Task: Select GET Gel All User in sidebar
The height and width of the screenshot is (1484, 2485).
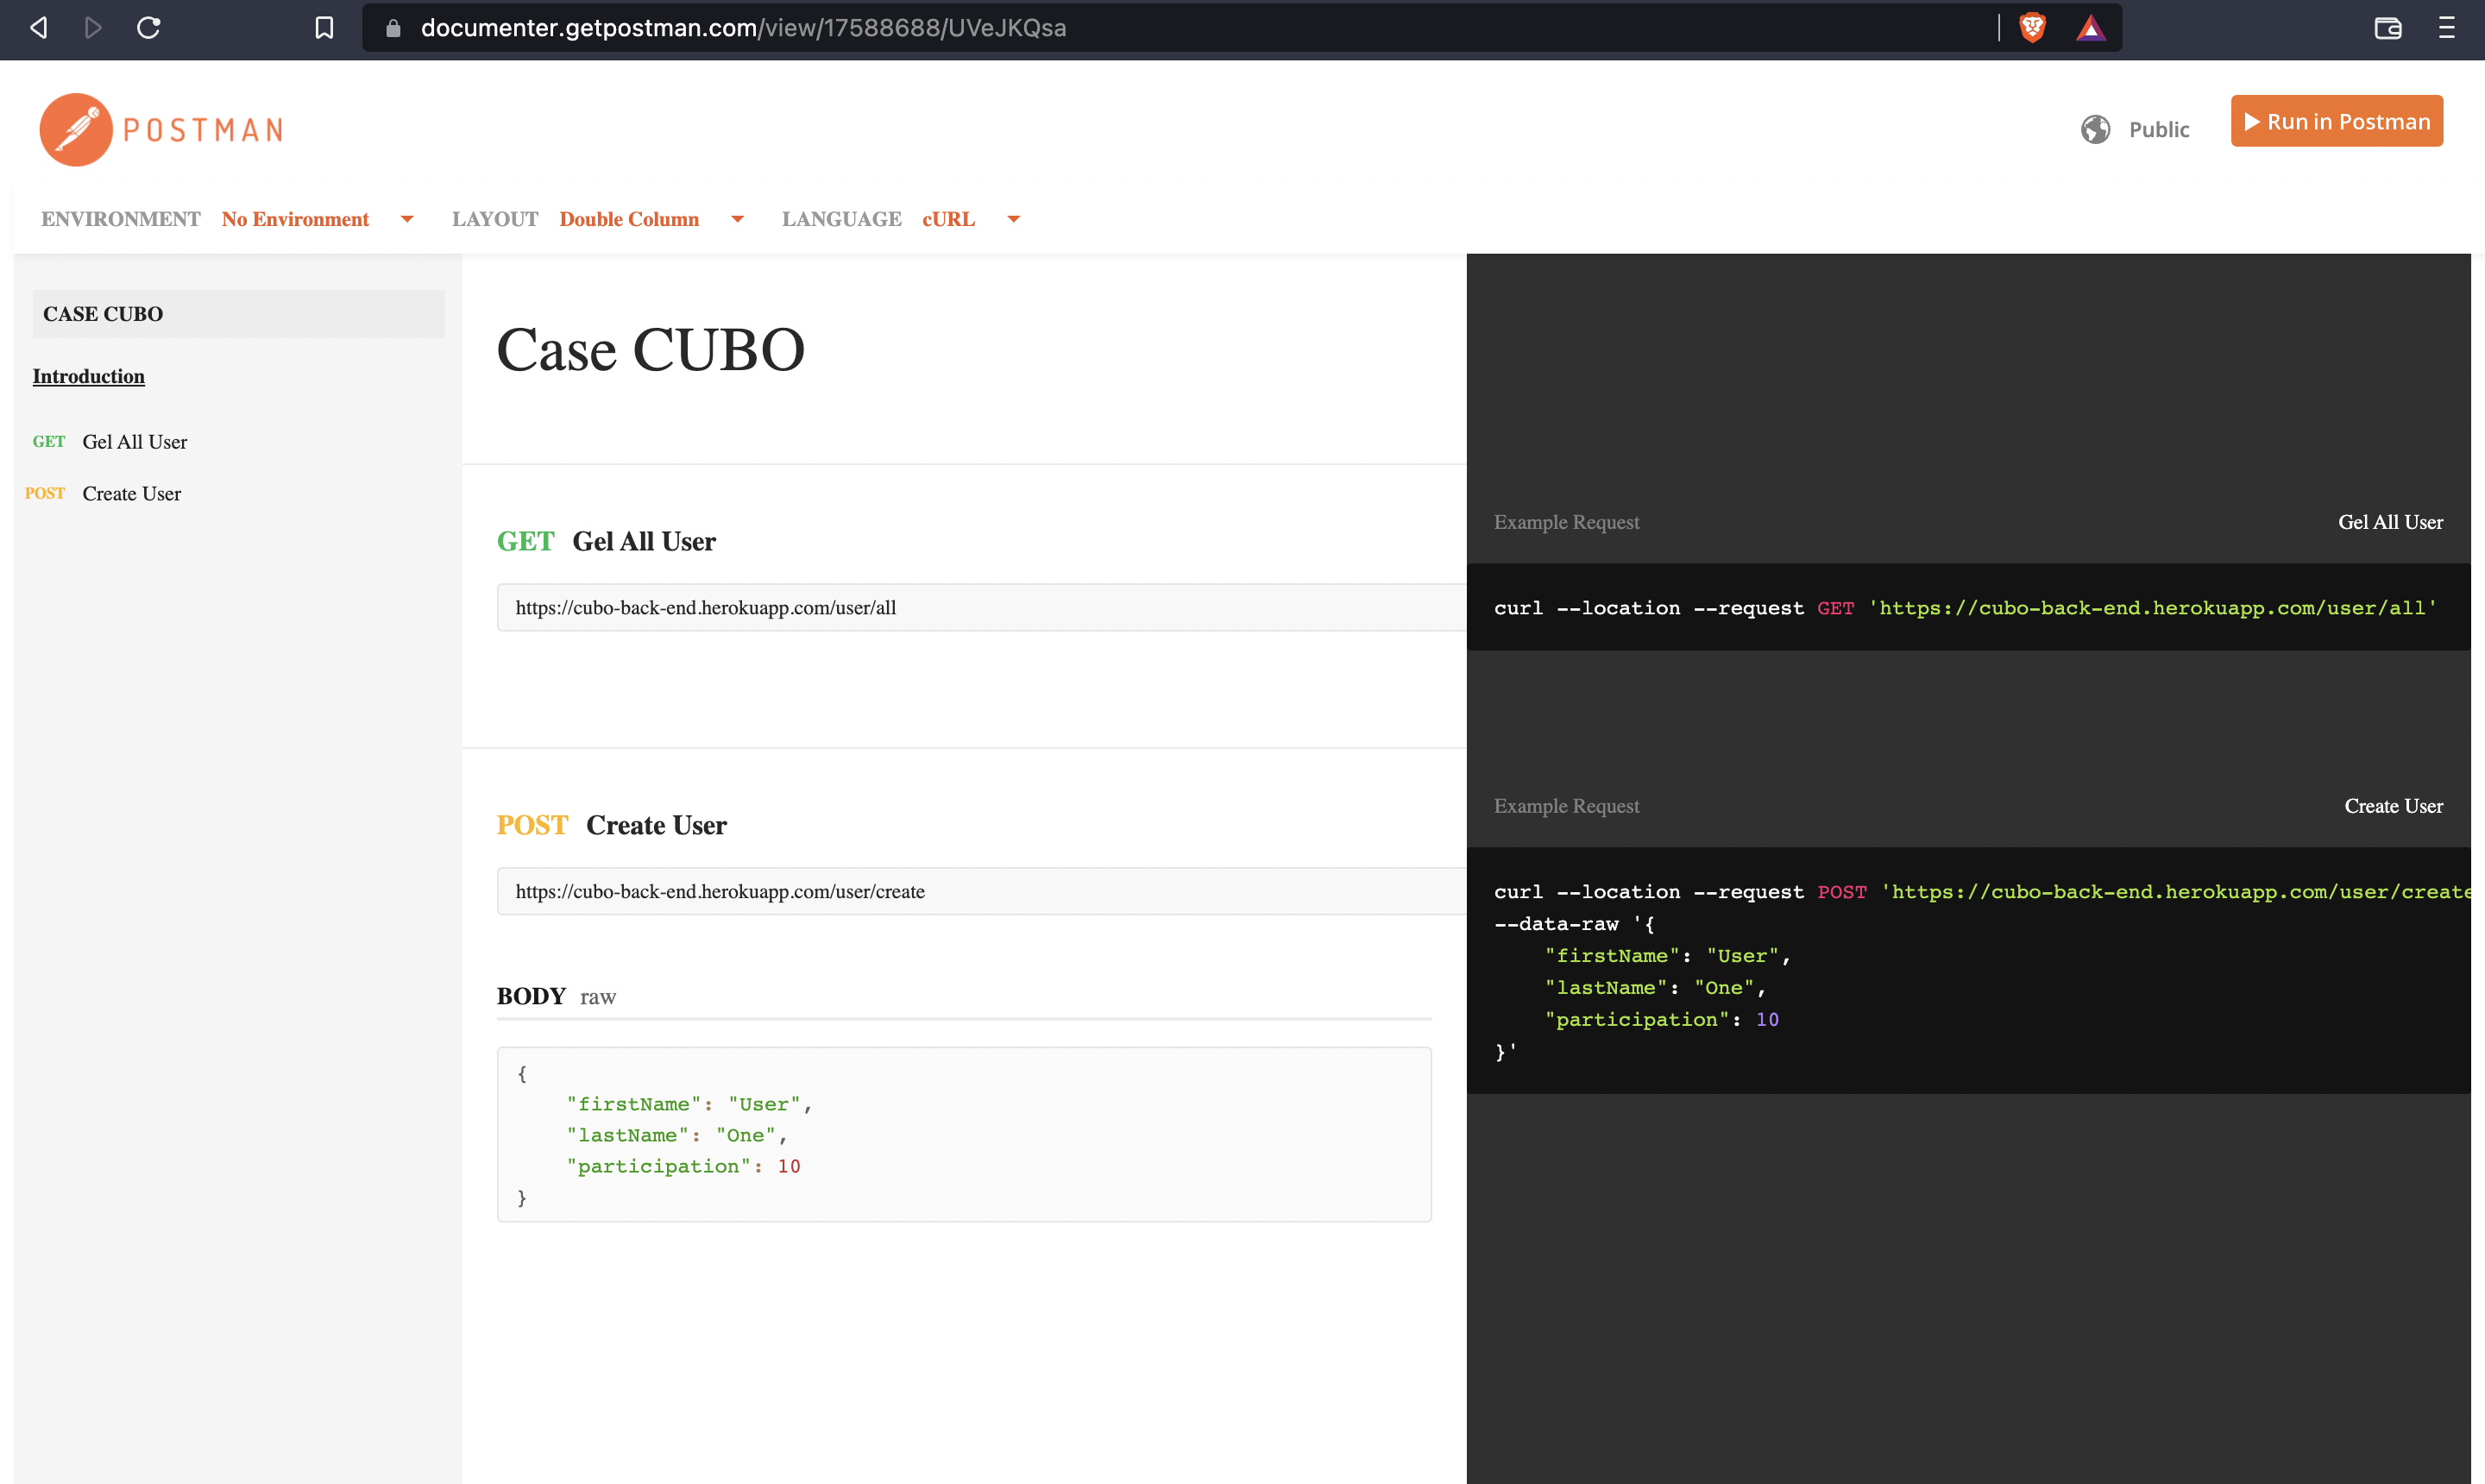Action: coord(134,442)
